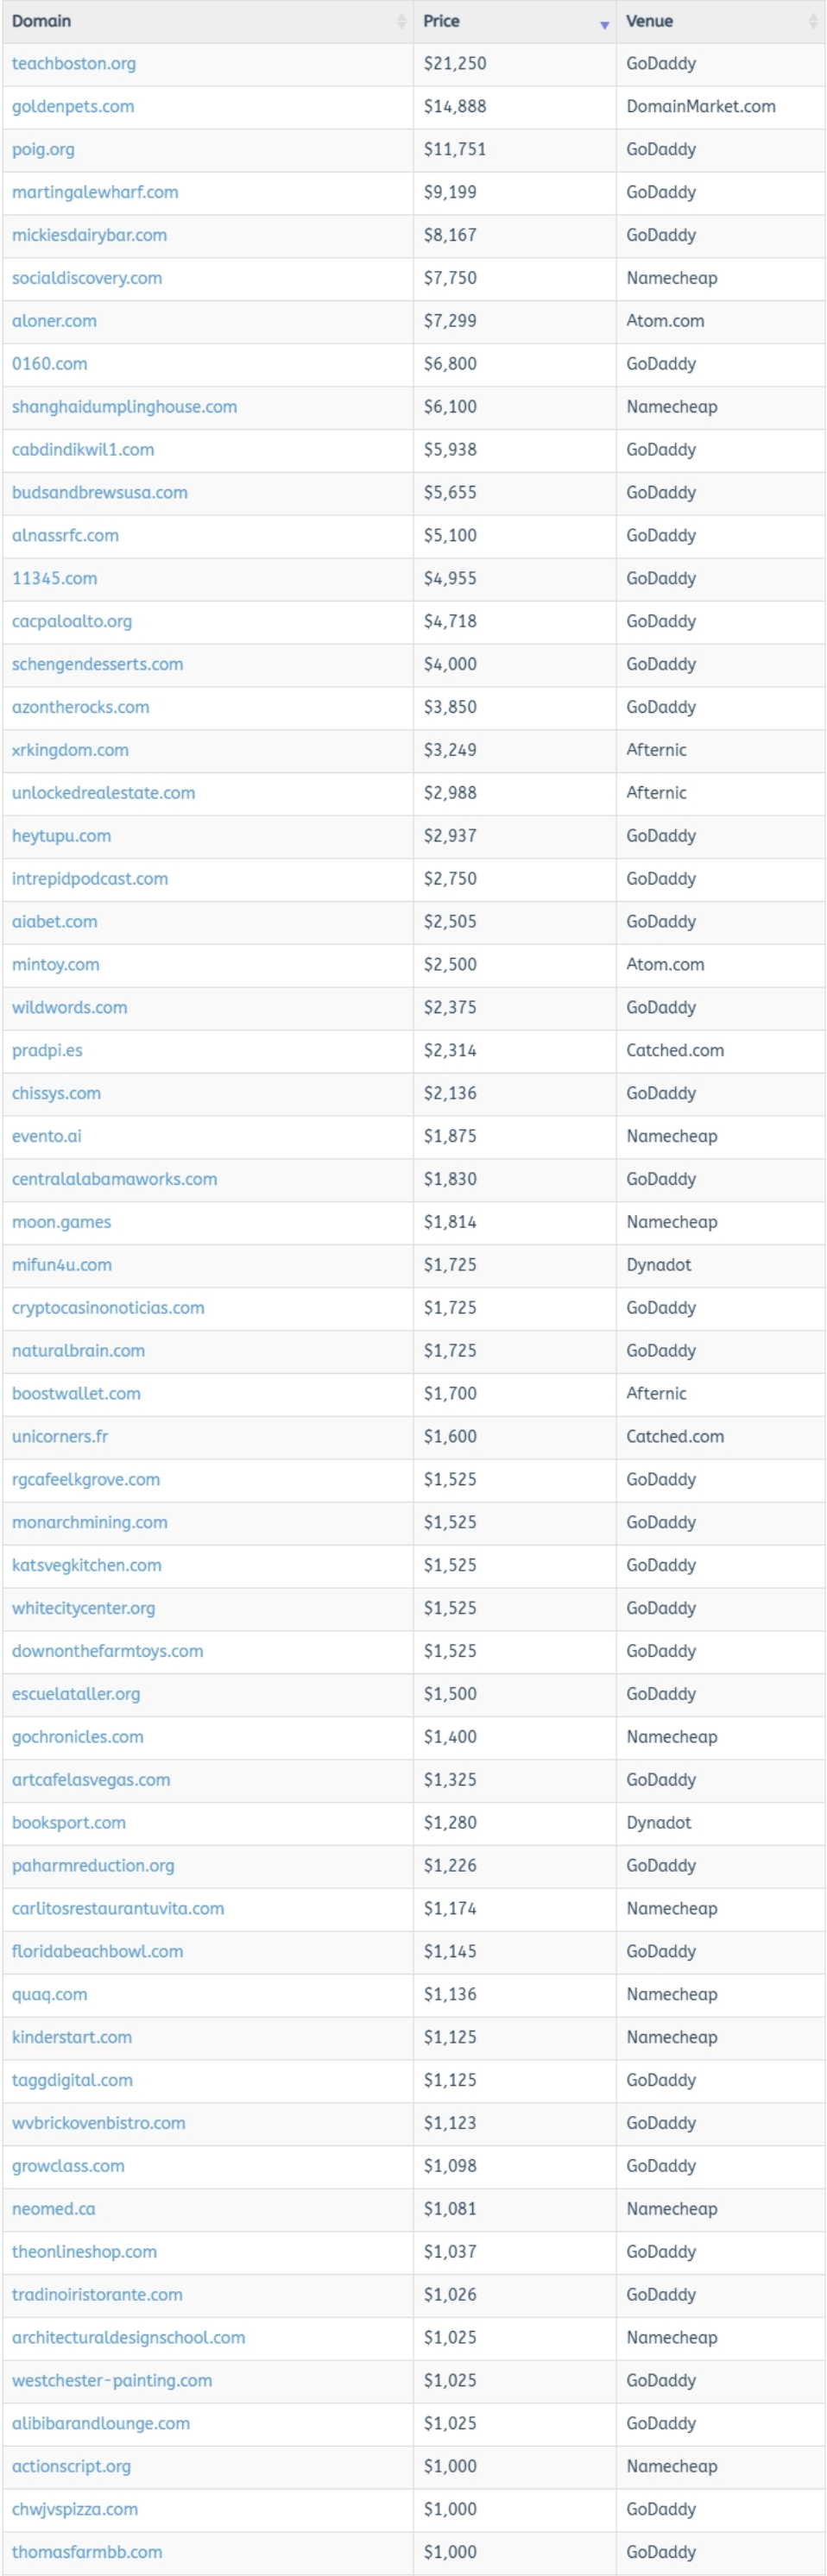The width and height of the screenshot is (827, 2576).
Task: Click the Venue column sort arrows icon
Action: [812, 22]
